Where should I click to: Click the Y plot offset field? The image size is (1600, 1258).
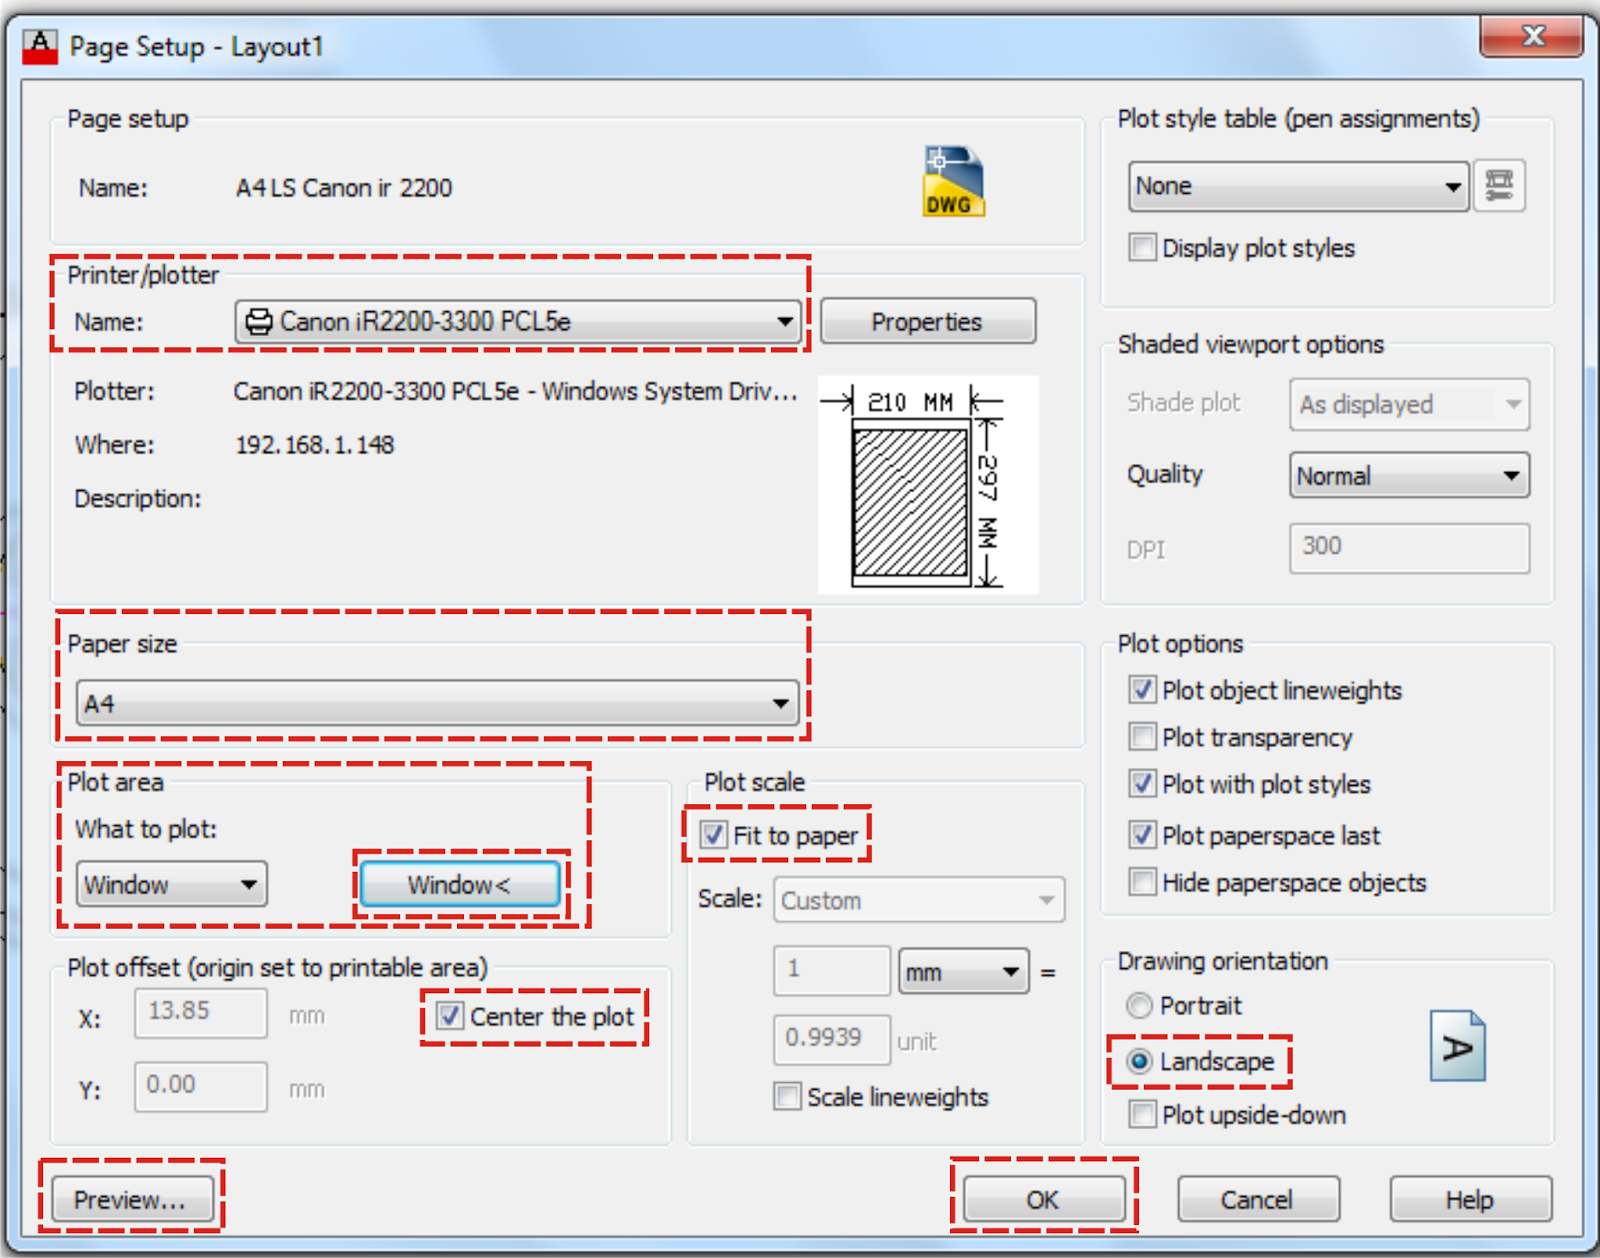[x=201, y=1086]
